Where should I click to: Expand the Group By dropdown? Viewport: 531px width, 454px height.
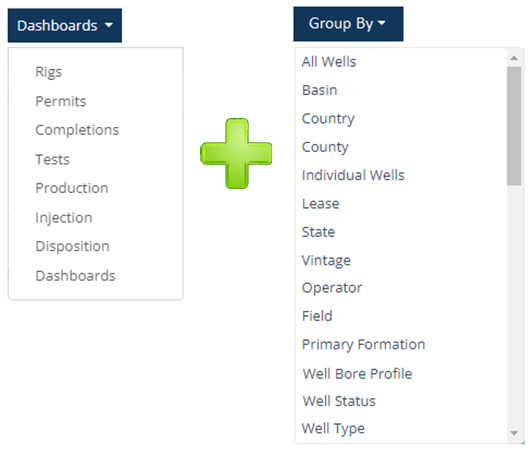[348, 24]
